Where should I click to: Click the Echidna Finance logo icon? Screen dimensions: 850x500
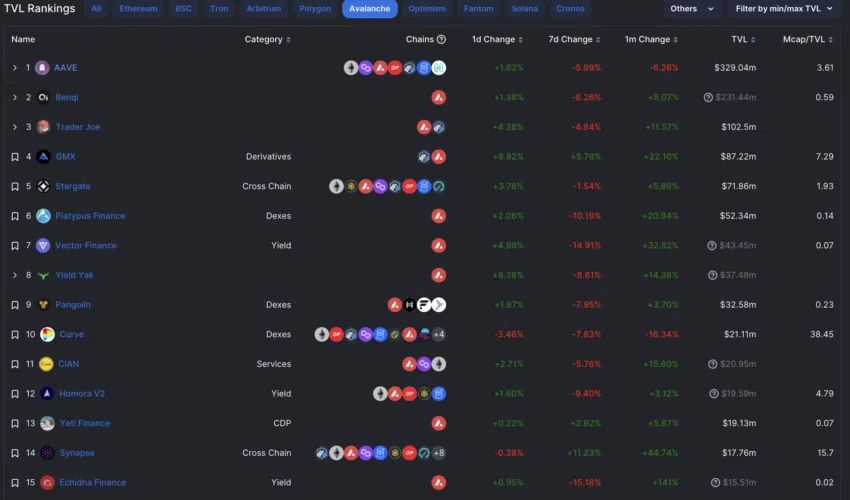(48, 483)
